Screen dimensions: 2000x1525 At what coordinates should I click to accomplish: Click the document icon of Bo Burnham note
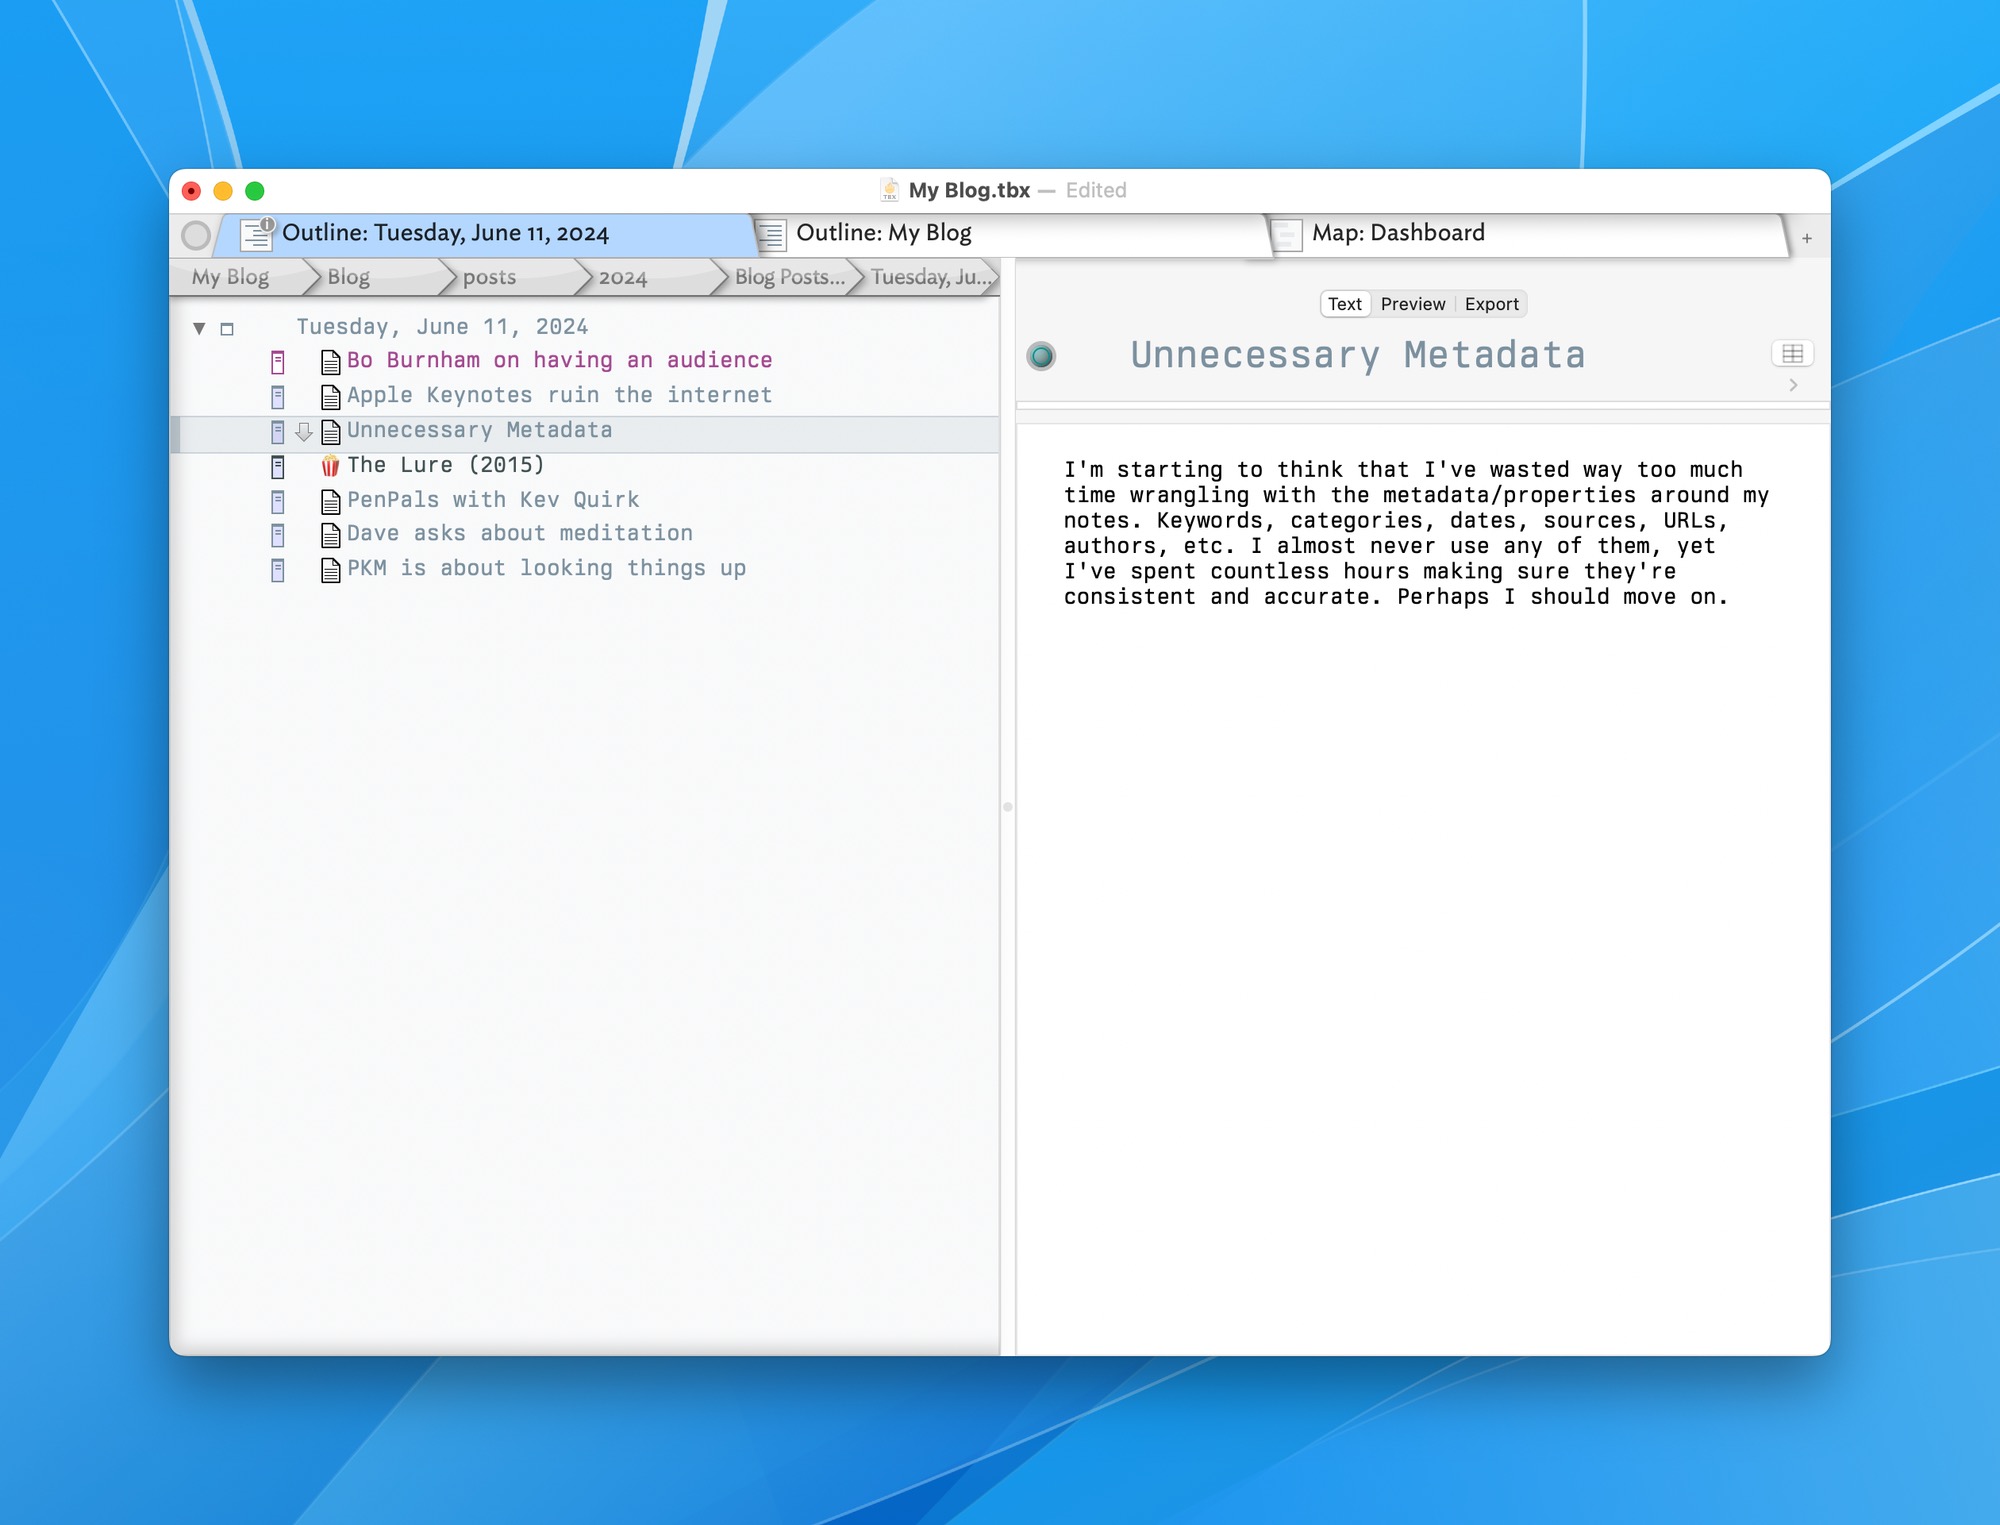coord(330,362)
